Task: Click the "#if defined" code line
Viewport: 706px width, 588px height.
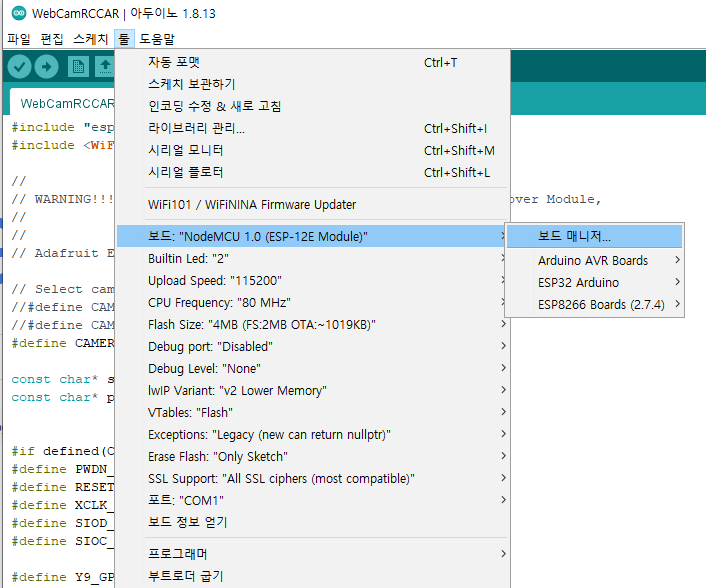Action: pyautogui.click(x=63, y=451)
